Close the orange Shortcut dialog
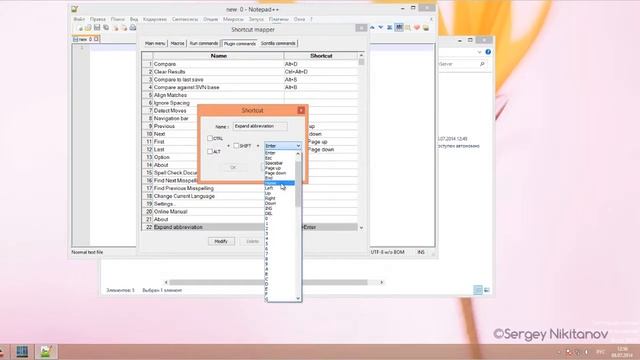640x360 pixels. (301, 110)
